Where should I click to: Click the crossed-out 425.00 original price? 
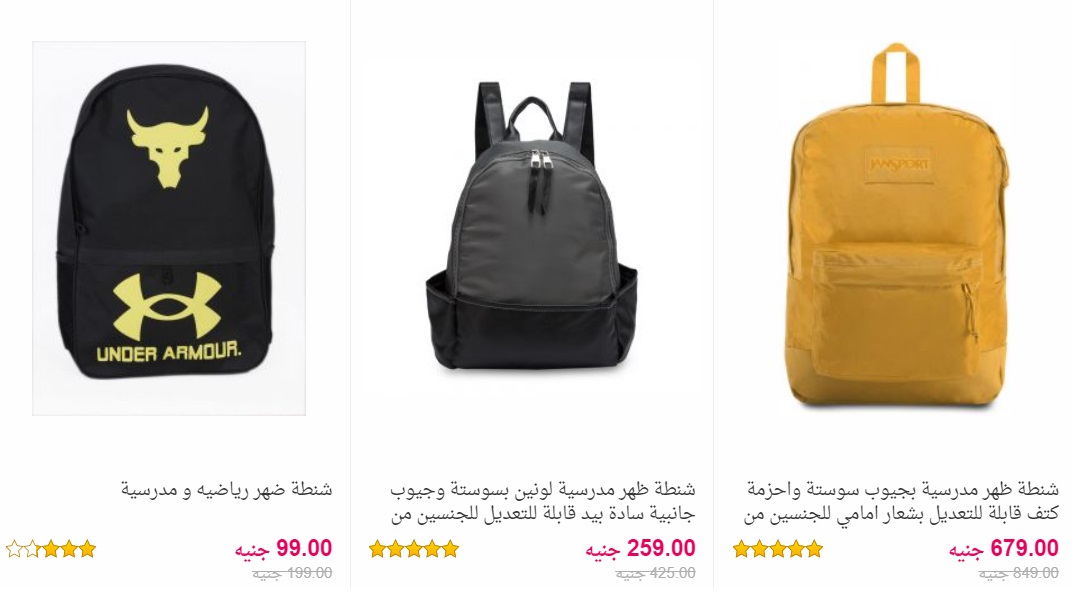pos(656,573)
